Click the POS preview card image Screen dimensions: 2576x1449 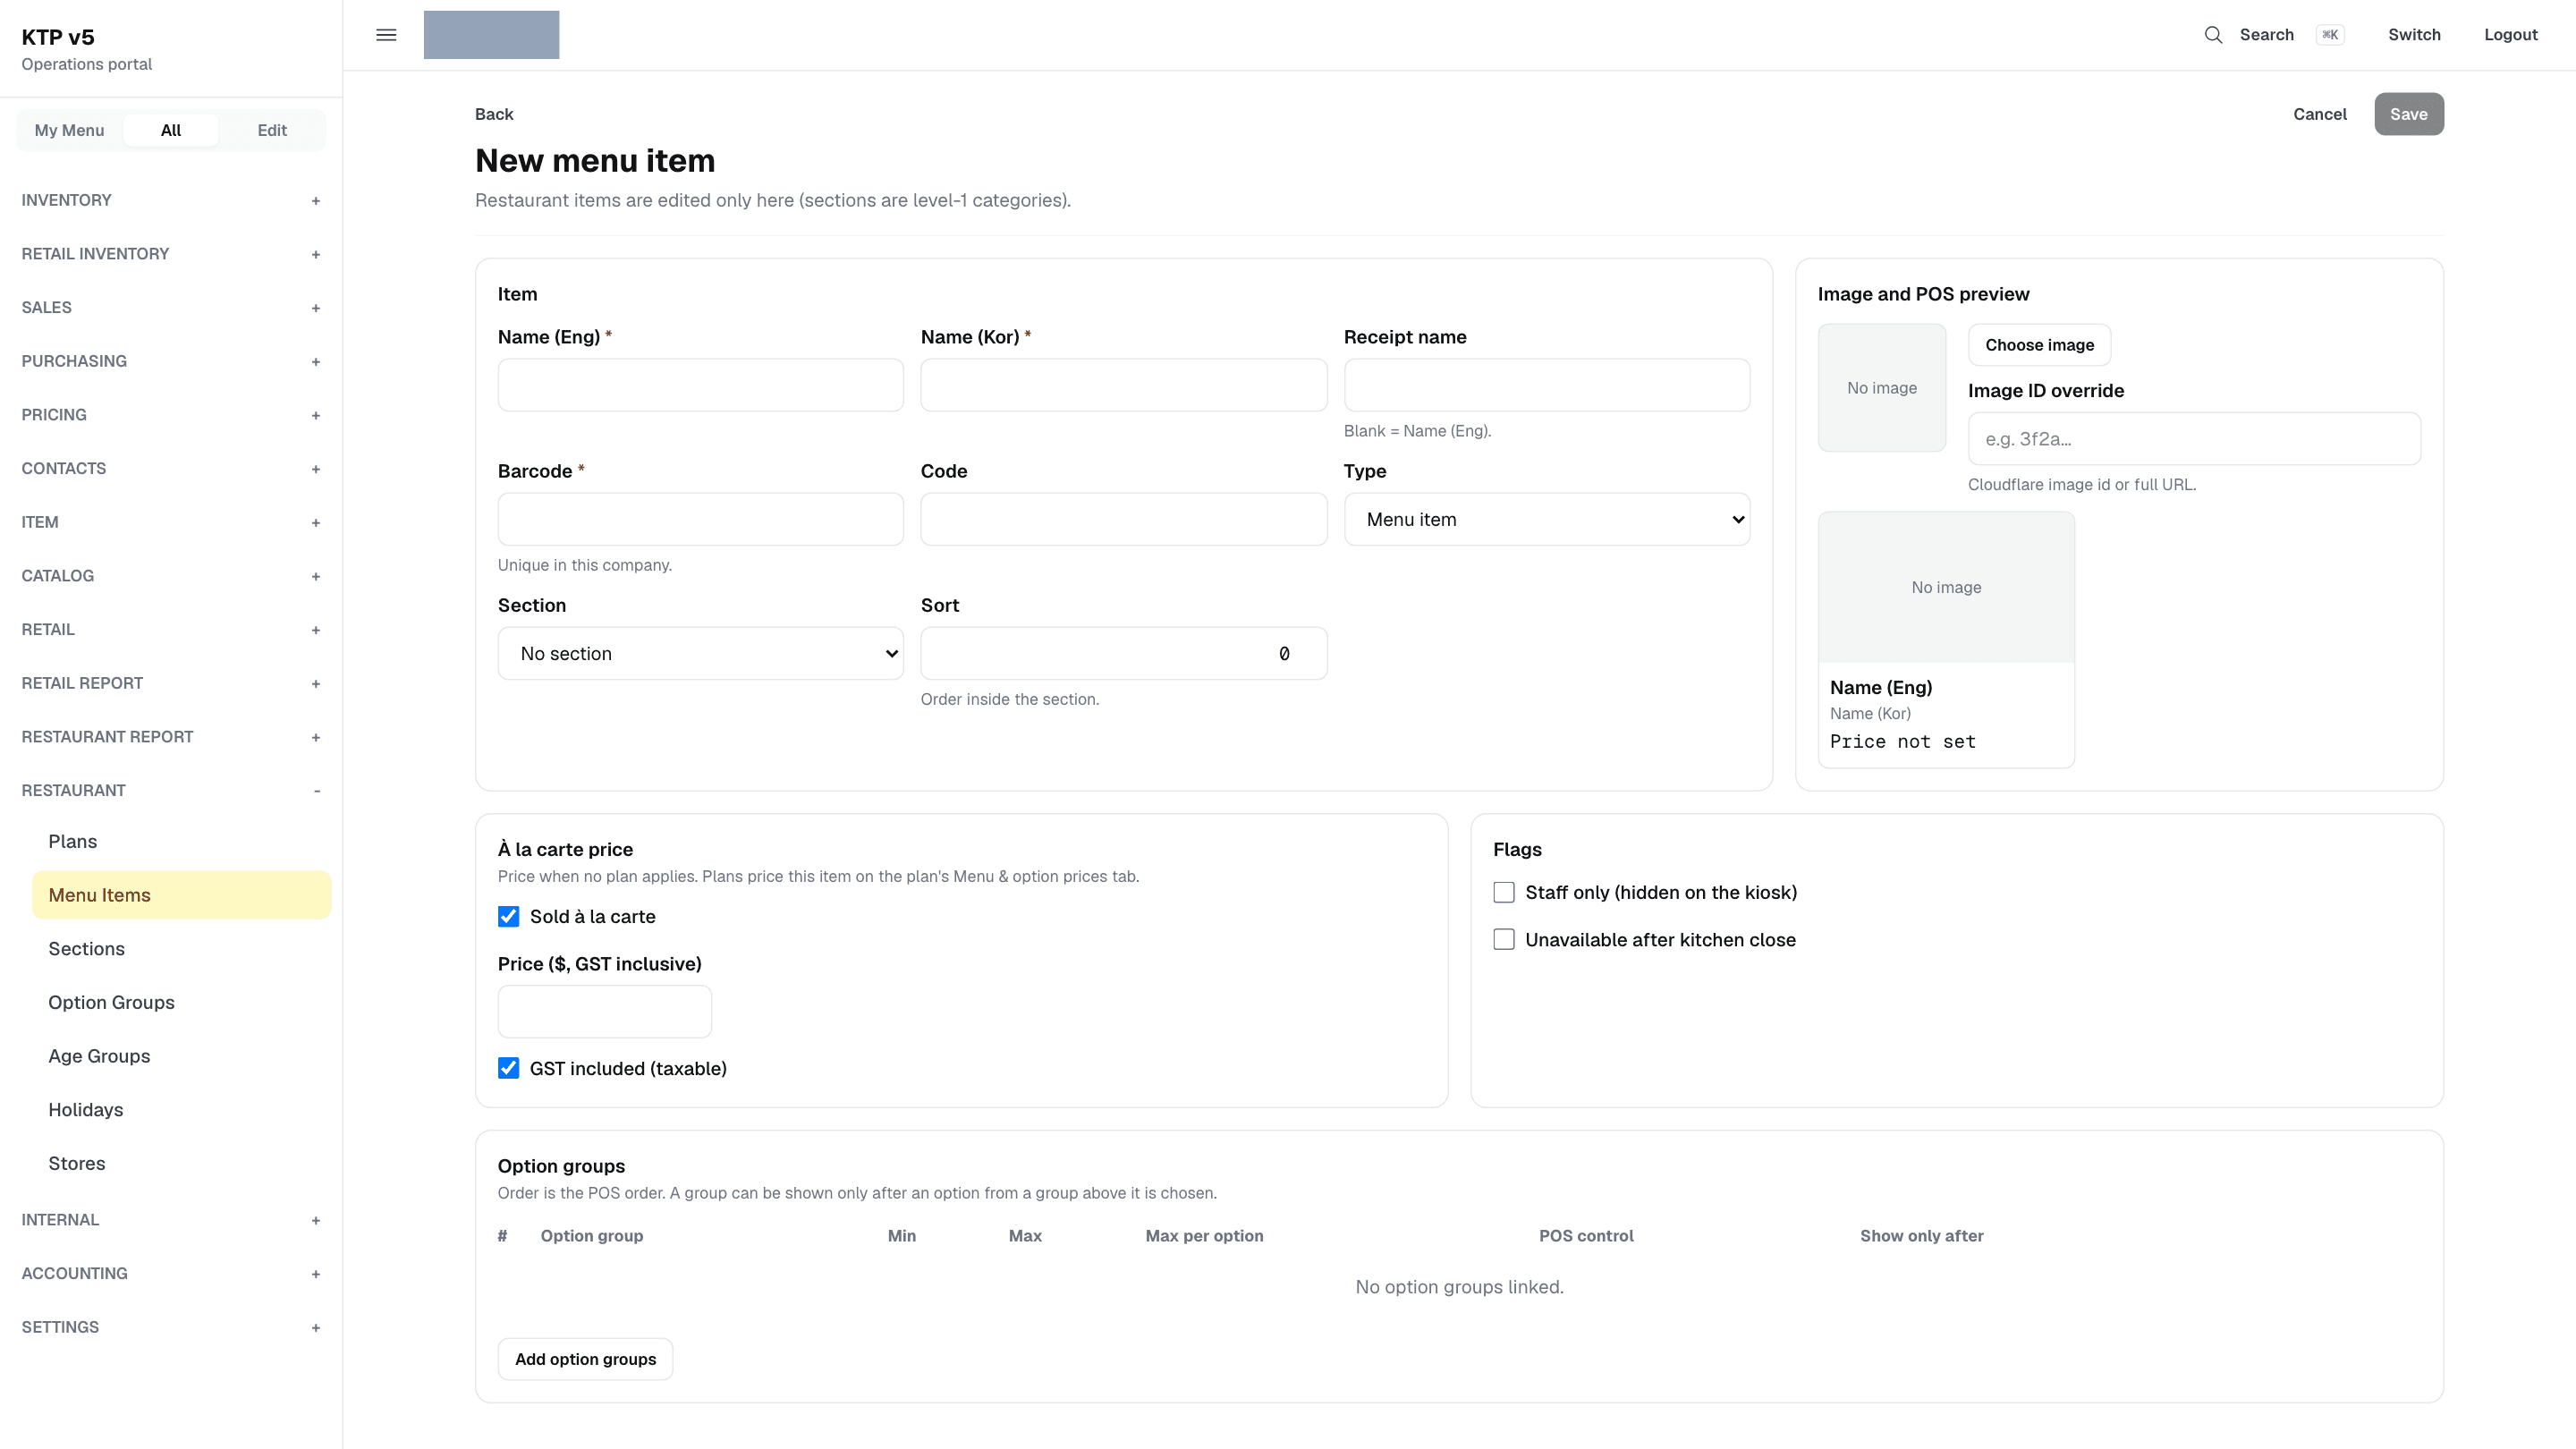(x=1945, y=587)
